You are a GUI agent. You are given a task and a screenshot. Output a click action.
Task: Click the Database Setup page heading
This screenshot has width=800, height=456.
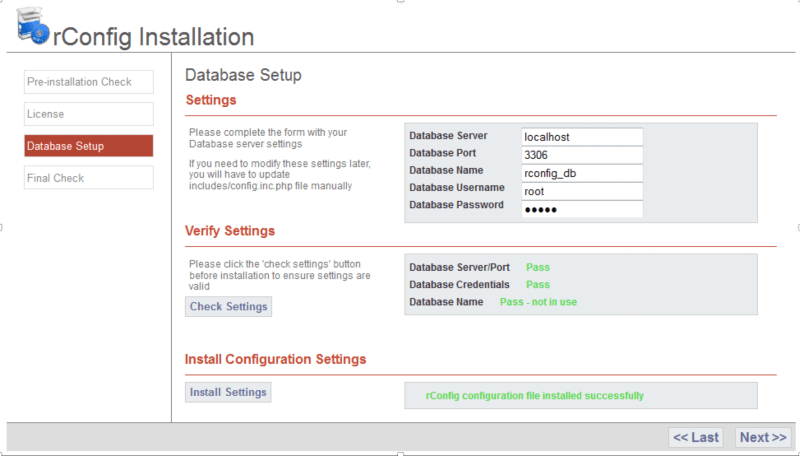pos(243,75)
